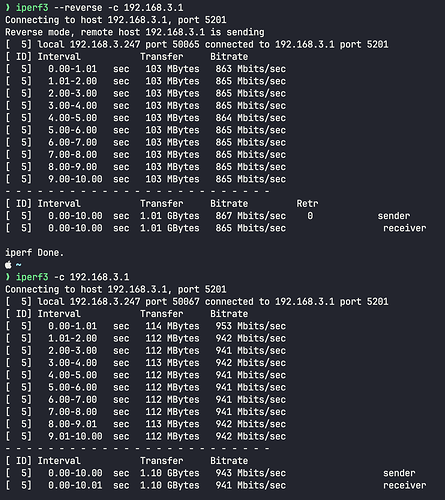The width and height of the screenshot is (445, 500).
Task: Click the tilde home directory indicator
Action: tap(19, 265)
